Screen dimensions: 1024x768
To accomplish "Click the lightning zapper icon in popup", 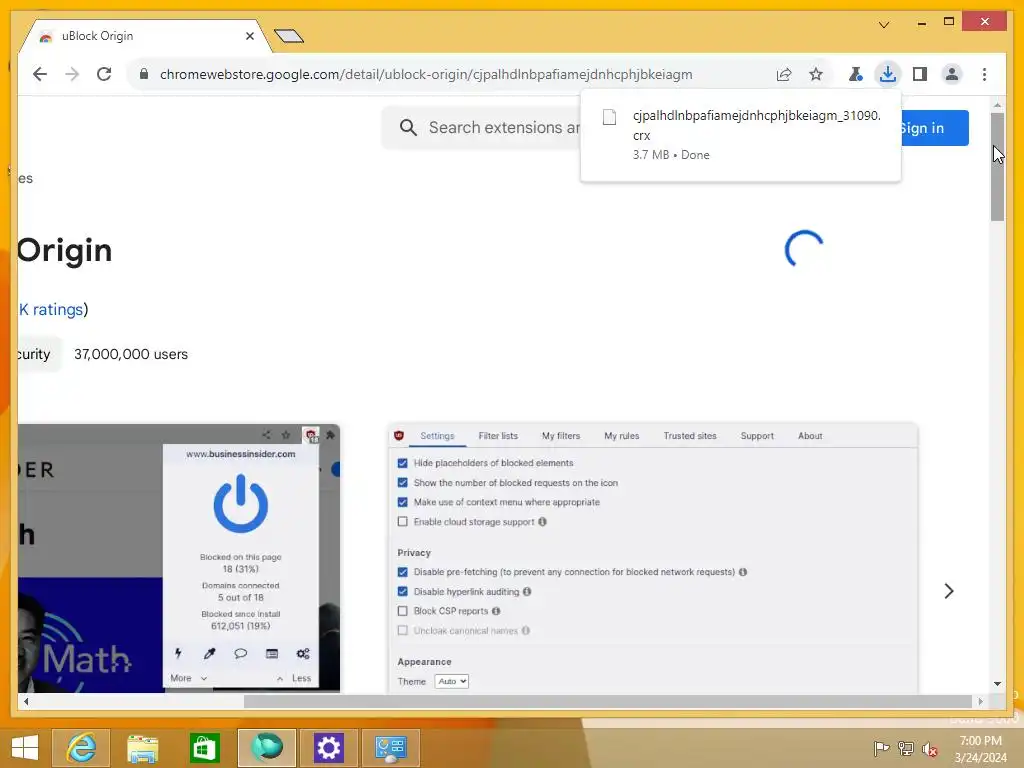I will click(178, 653).
